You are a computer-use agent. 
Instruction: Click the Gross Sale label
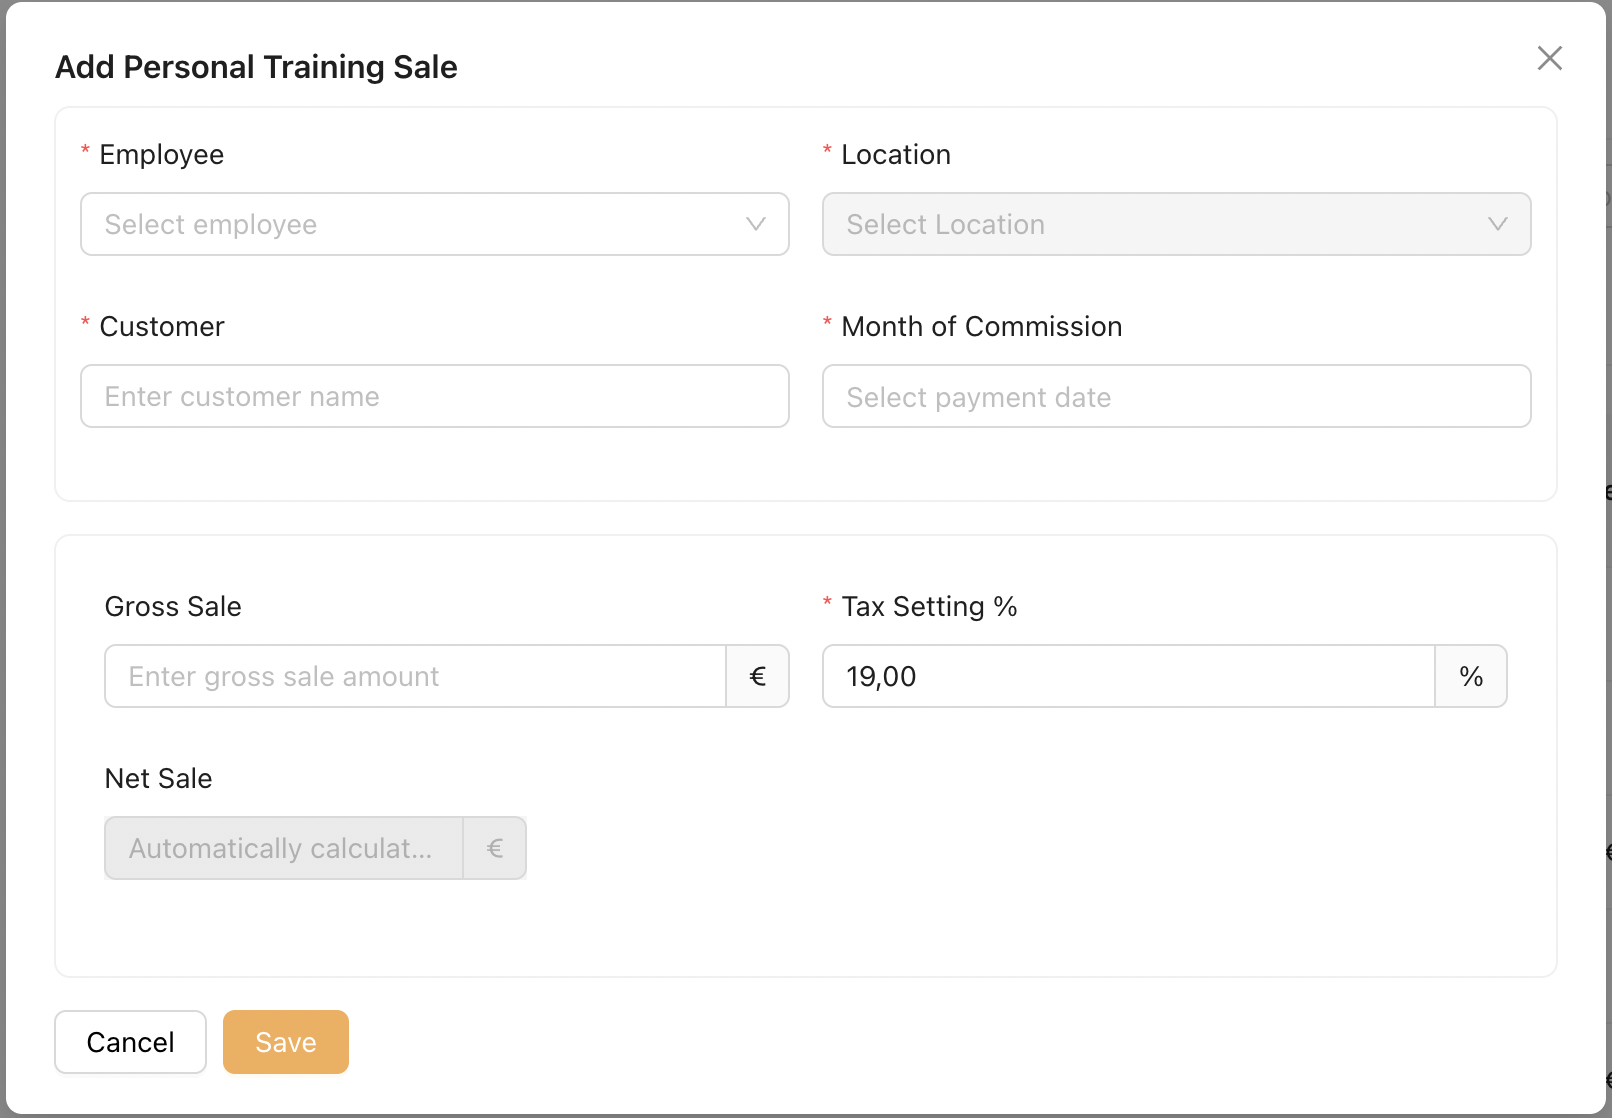pyautogui.click(x=173, y=607)
